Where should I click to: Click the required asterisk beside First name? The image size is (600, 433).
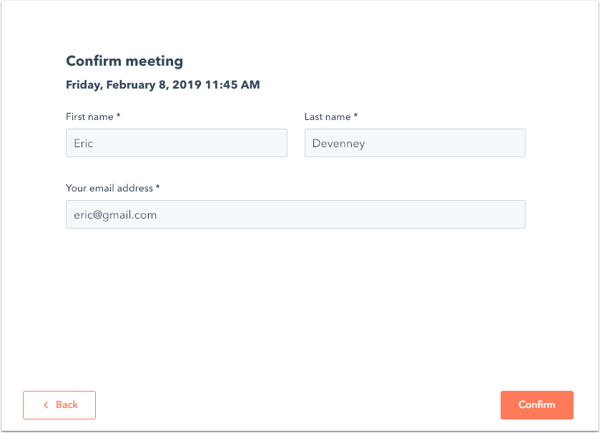pos(118,115)
